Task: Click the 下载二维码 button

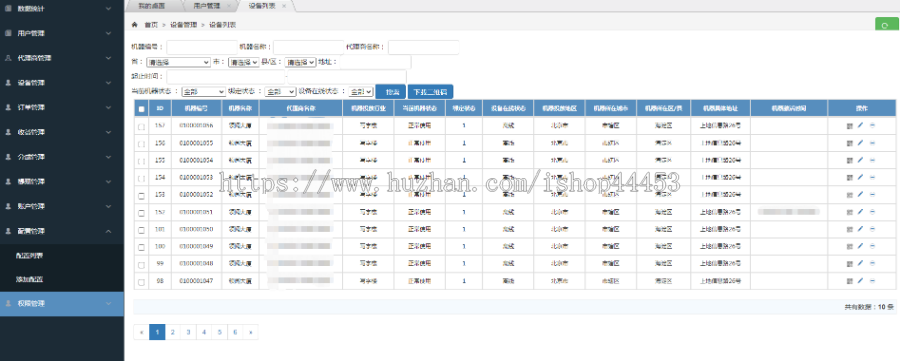Action: coord(430,91)
